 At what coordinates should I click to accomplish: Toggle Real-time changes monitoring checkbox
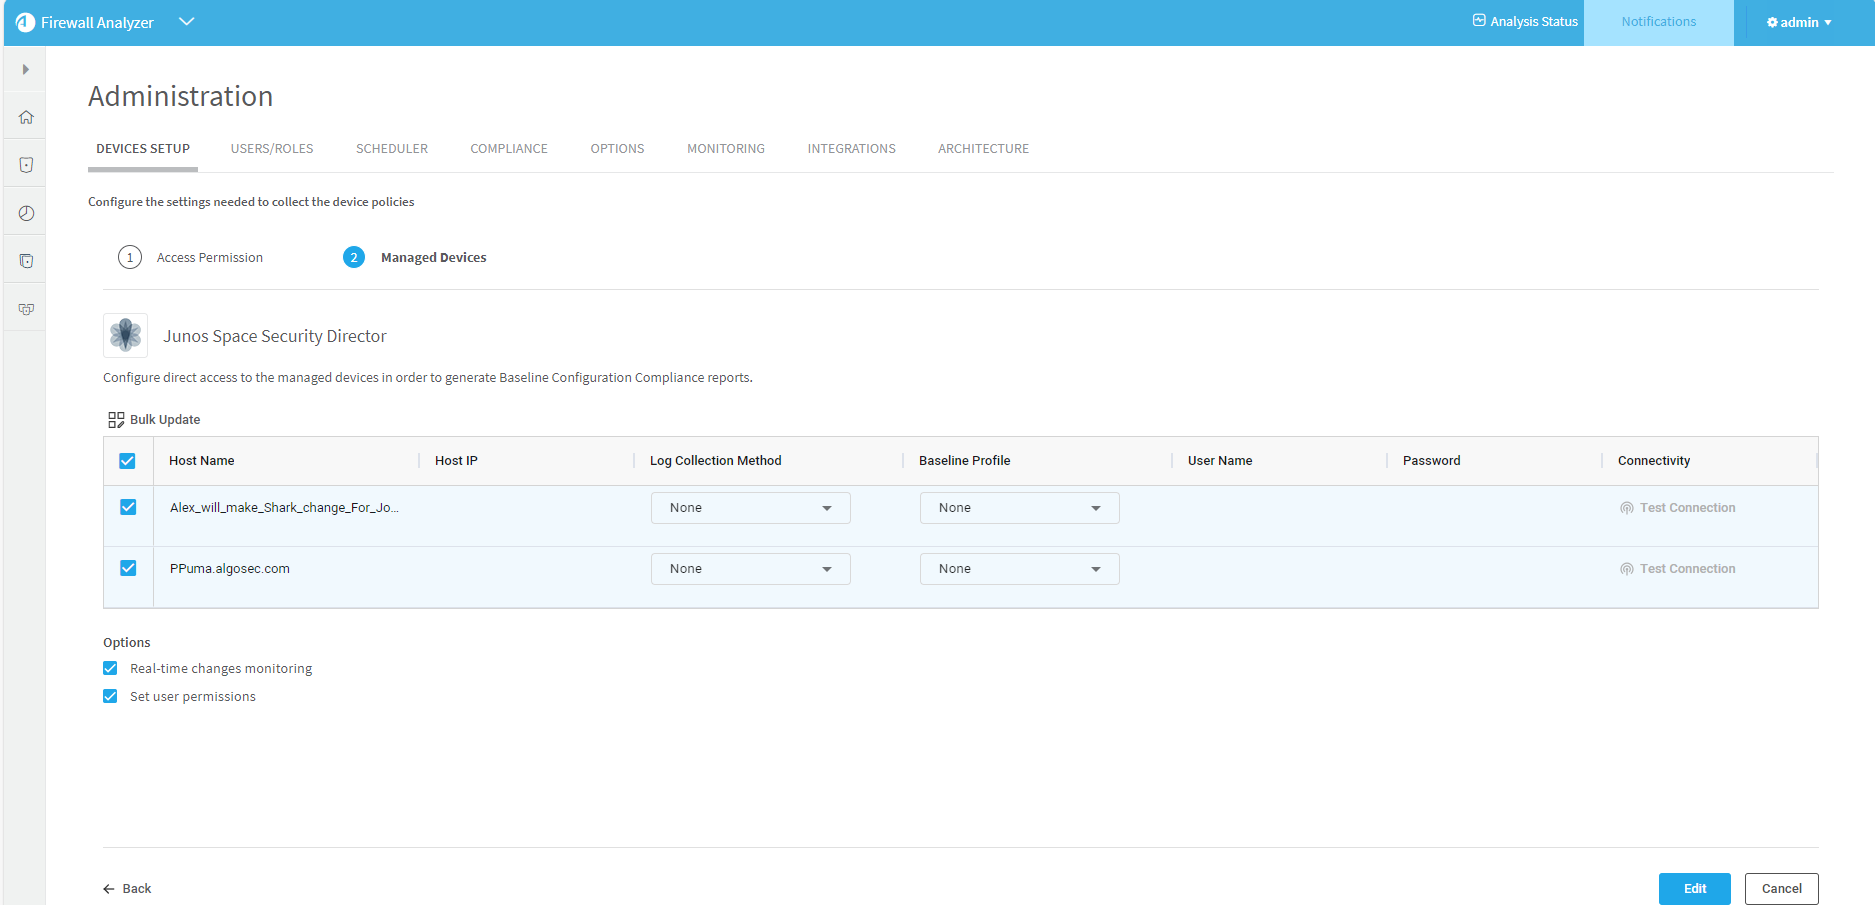pyautogui.click(x=110, y=668)
